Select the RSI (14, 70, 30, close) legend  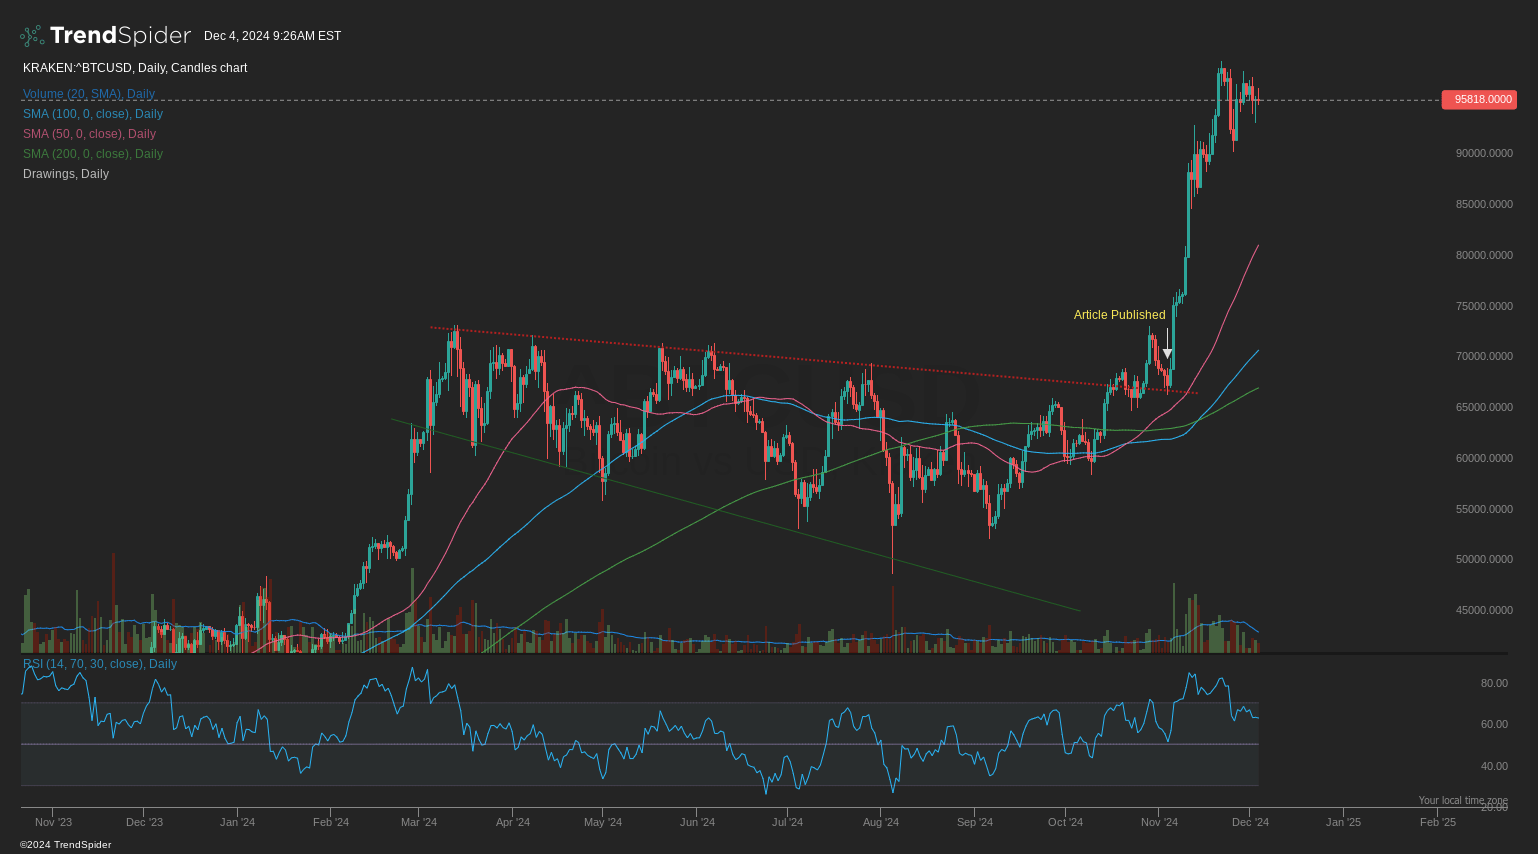(x=99, y=663)
